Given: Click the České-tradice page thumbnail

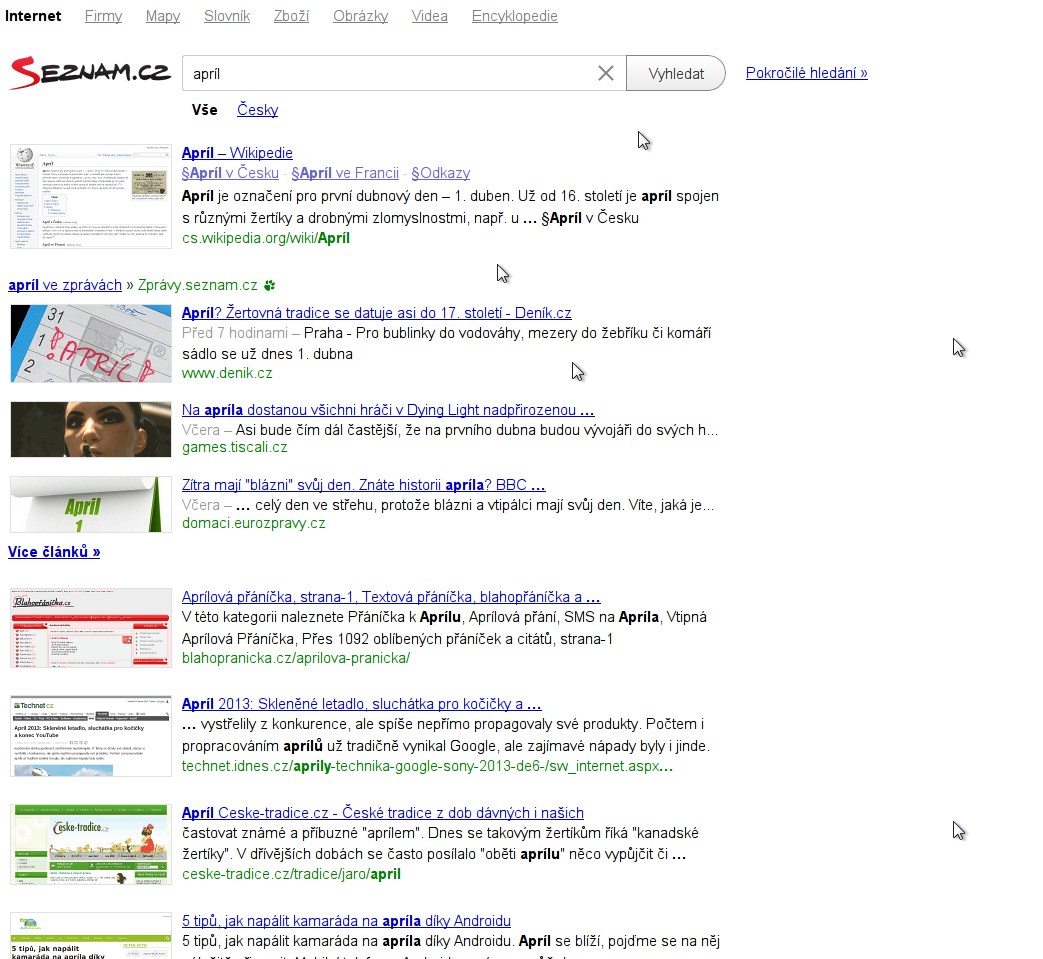Looking at the screenshot, I should 90,845.
